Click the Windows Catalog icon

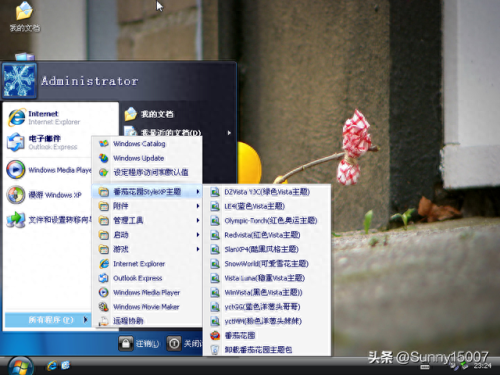tap(104, 144)
